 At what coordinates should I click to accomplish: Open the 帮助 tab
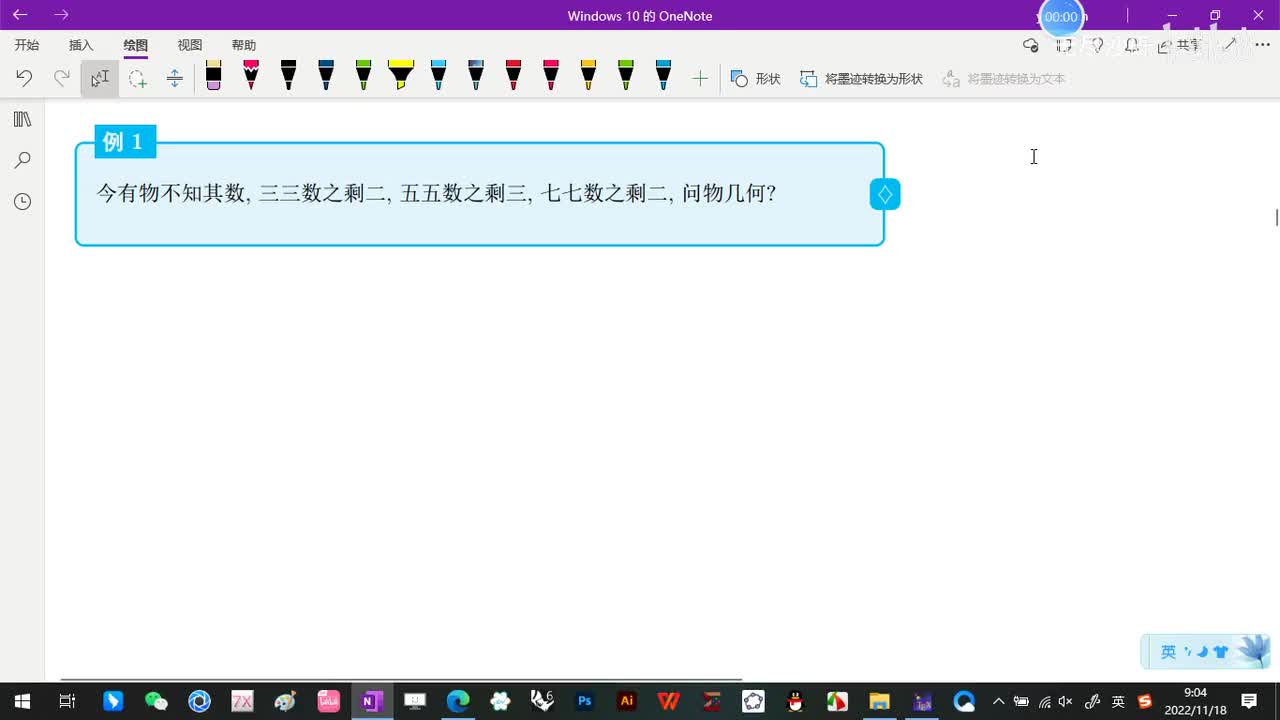point(244,45)
